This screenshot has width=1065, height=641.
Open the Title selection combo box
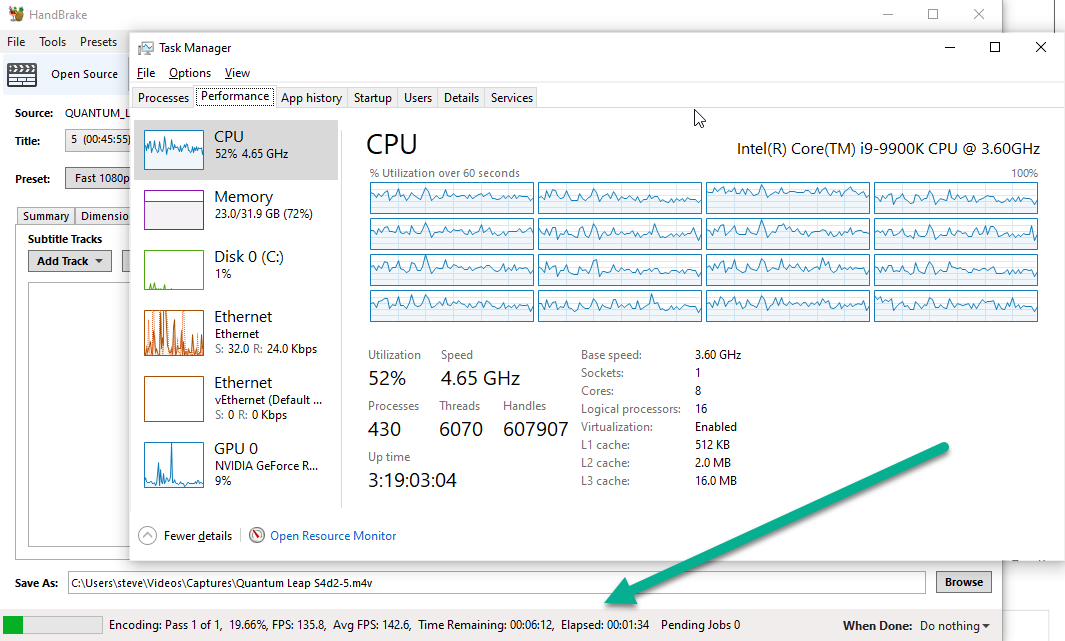[98, 140]
